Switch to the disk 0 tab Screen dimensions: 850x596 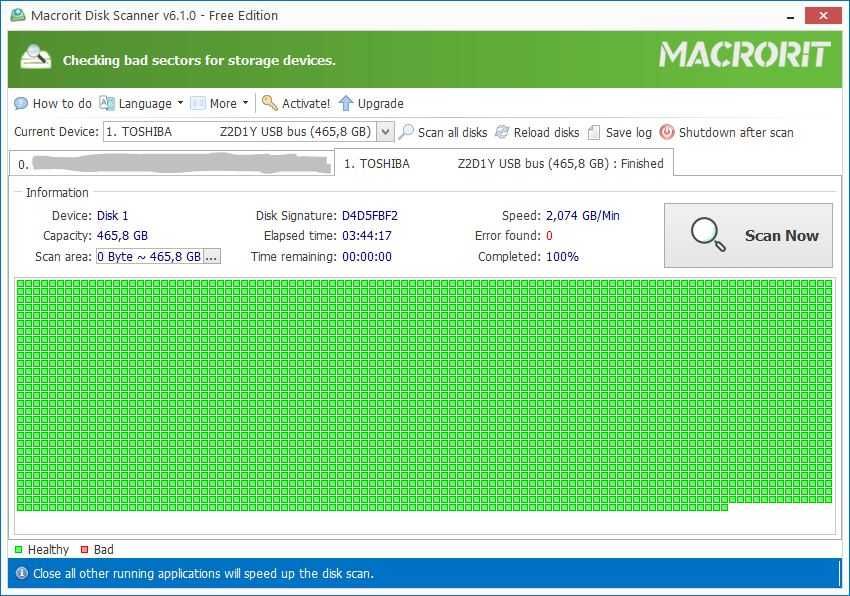pos(172,164)
